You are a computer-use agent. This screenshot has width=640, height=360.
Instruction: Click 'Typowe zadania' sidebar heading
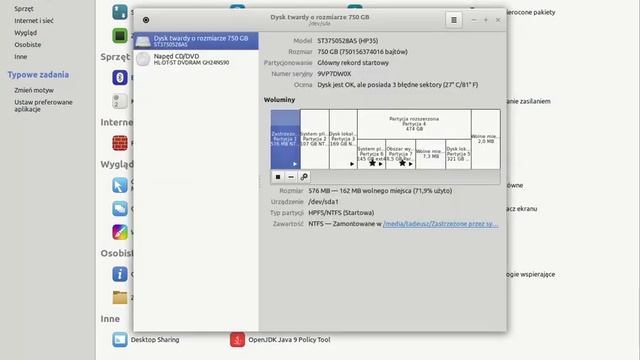(38, 75)
